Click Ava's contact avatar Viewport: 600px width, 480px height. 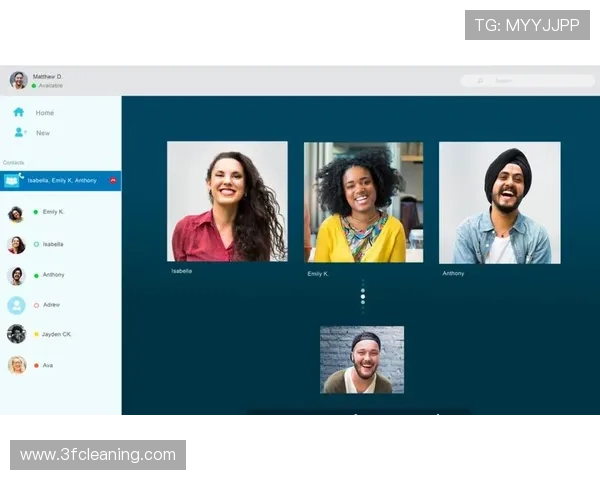click(x=16, y=365)
